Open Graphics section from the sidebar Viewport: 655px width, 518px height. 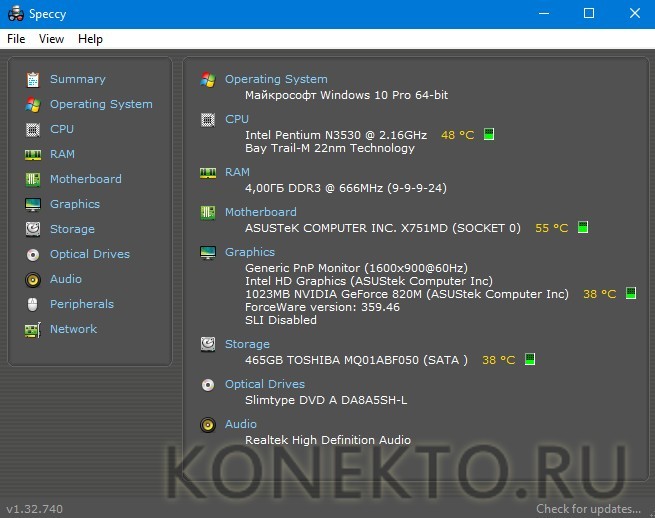click(x=75, y=205)
